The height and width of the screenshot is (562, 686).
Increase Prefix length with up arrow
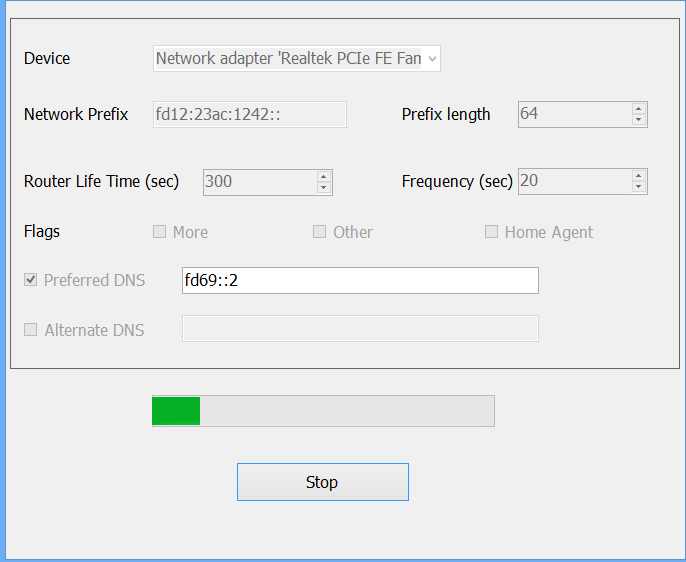pyautogui.click(x=639, y=109)
